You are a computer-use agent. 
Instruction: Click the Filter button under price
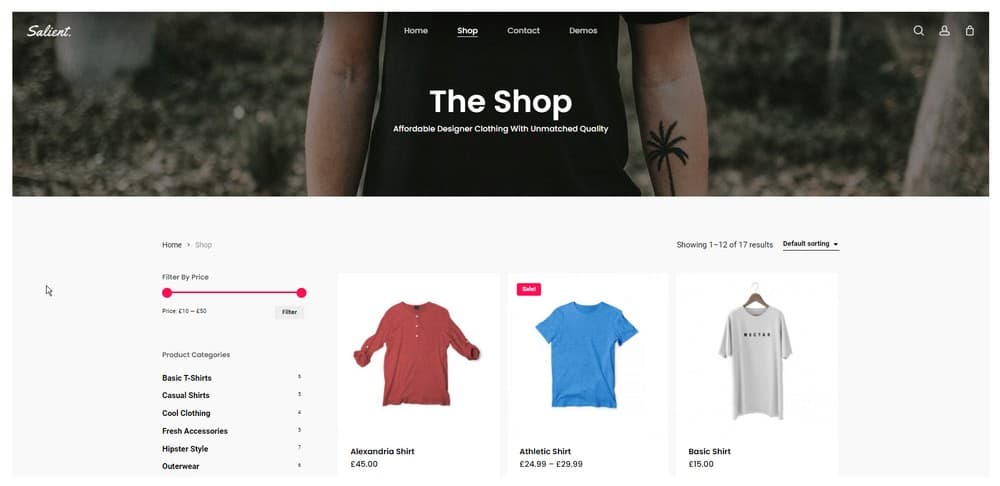tap(290, 313)
